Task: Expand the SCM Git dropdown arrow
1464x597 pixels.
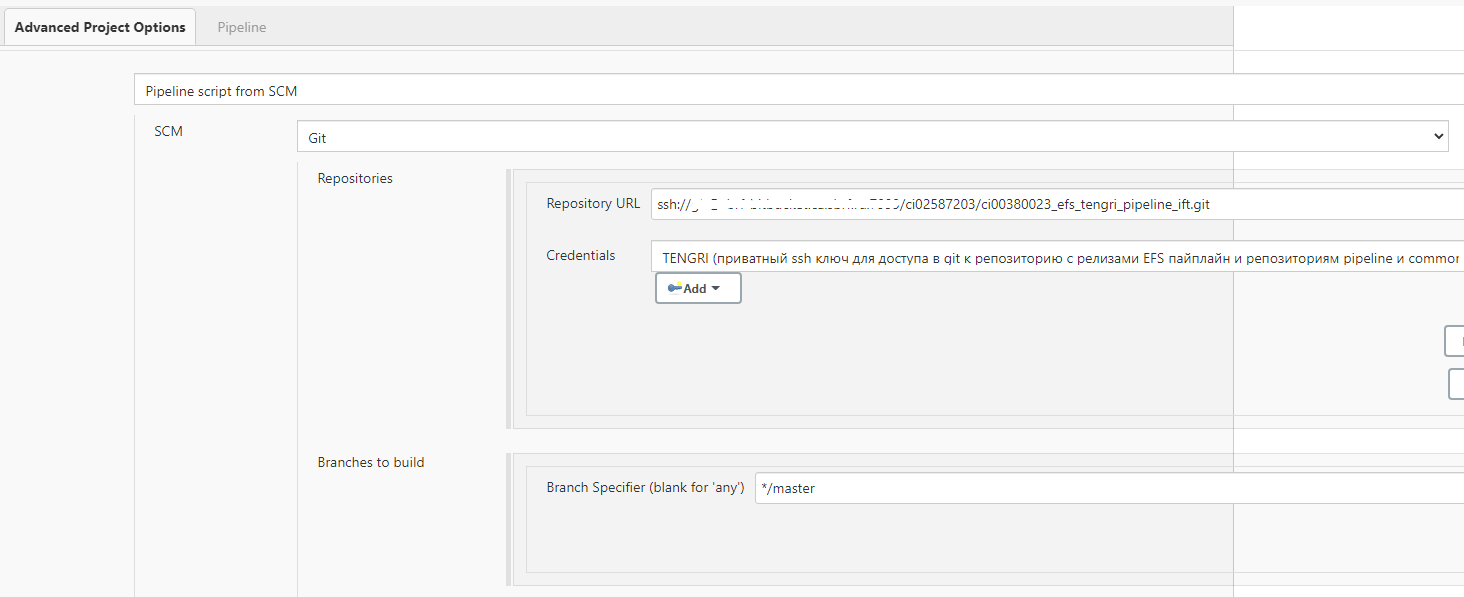Action: point(1438,136)
